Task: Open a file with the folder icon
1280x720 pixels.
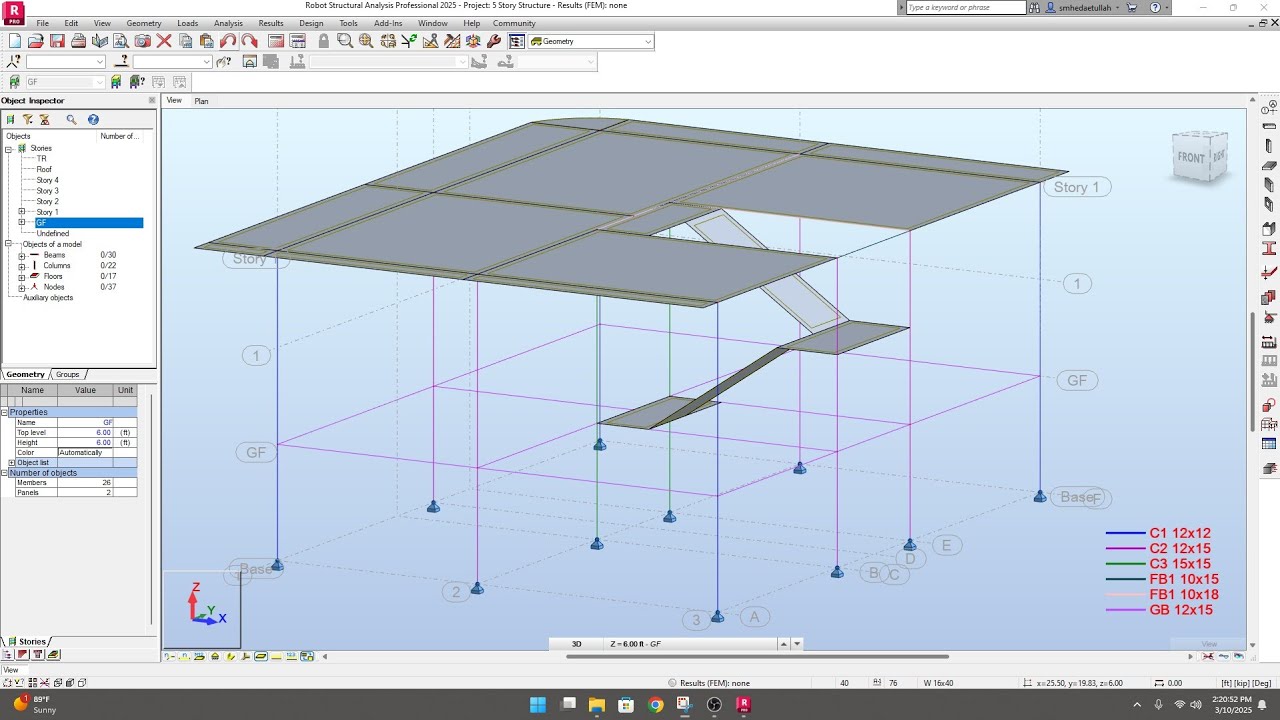Action: coord(36,41)
